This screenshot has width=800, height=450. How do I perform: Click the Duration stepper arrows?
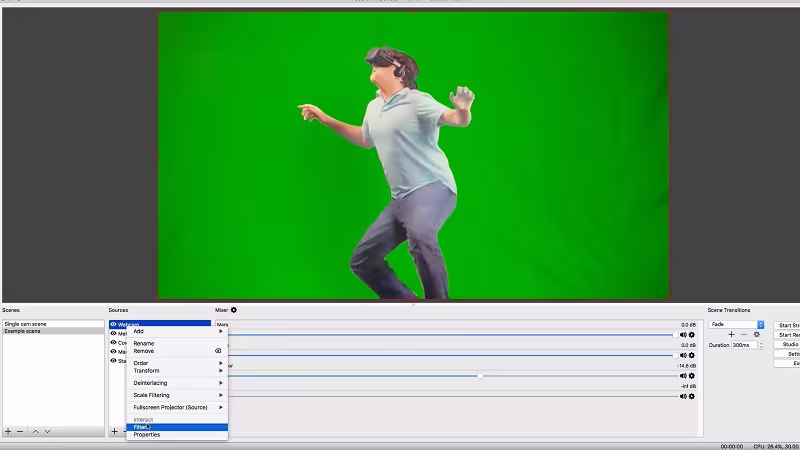(x=761, y=345)
